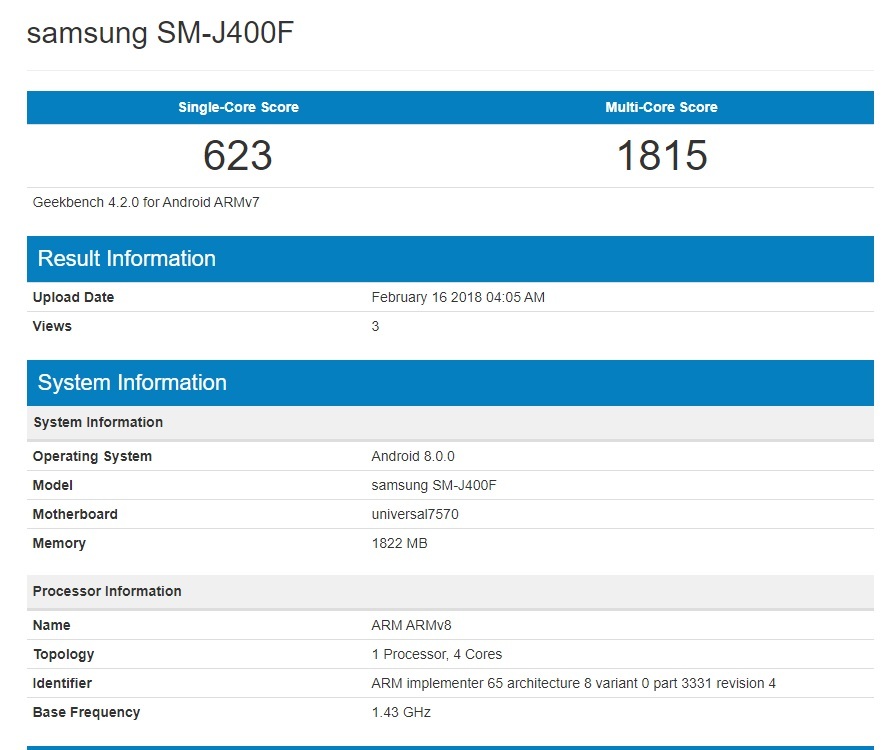Select the 1.43 GHz base frequency value
889x750 pixels.
(x=401, y=712)
